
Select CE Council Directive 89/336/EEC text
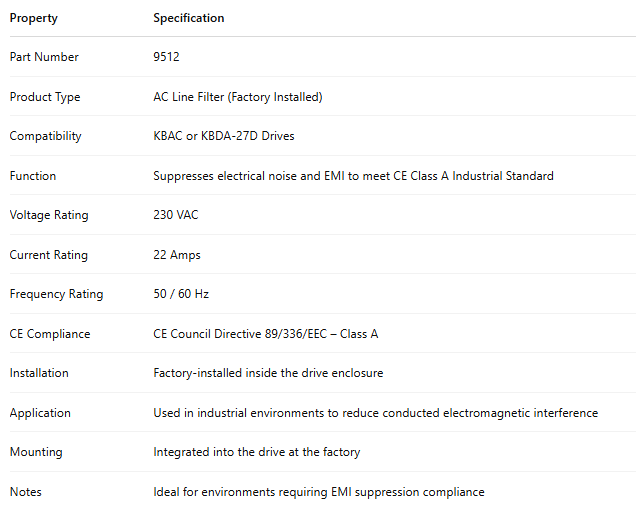coord(265,334)
